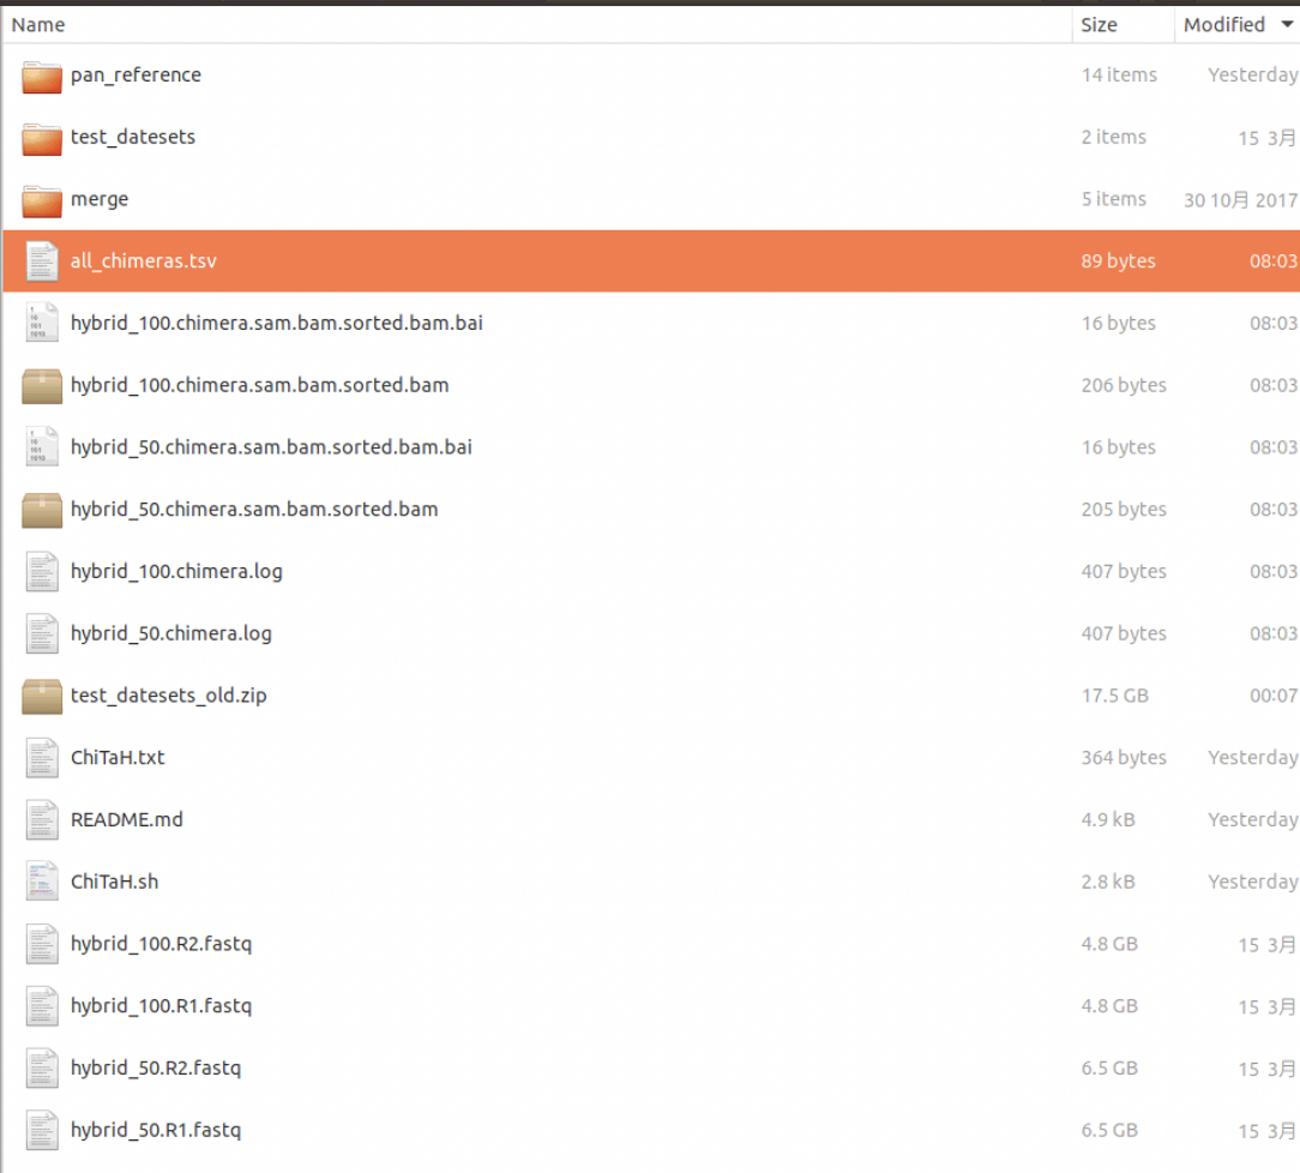Click the '16 bytes' size of hybrid_50.chimera.sam.bam.sorted.bam.bai

(x=1118, y=447)
